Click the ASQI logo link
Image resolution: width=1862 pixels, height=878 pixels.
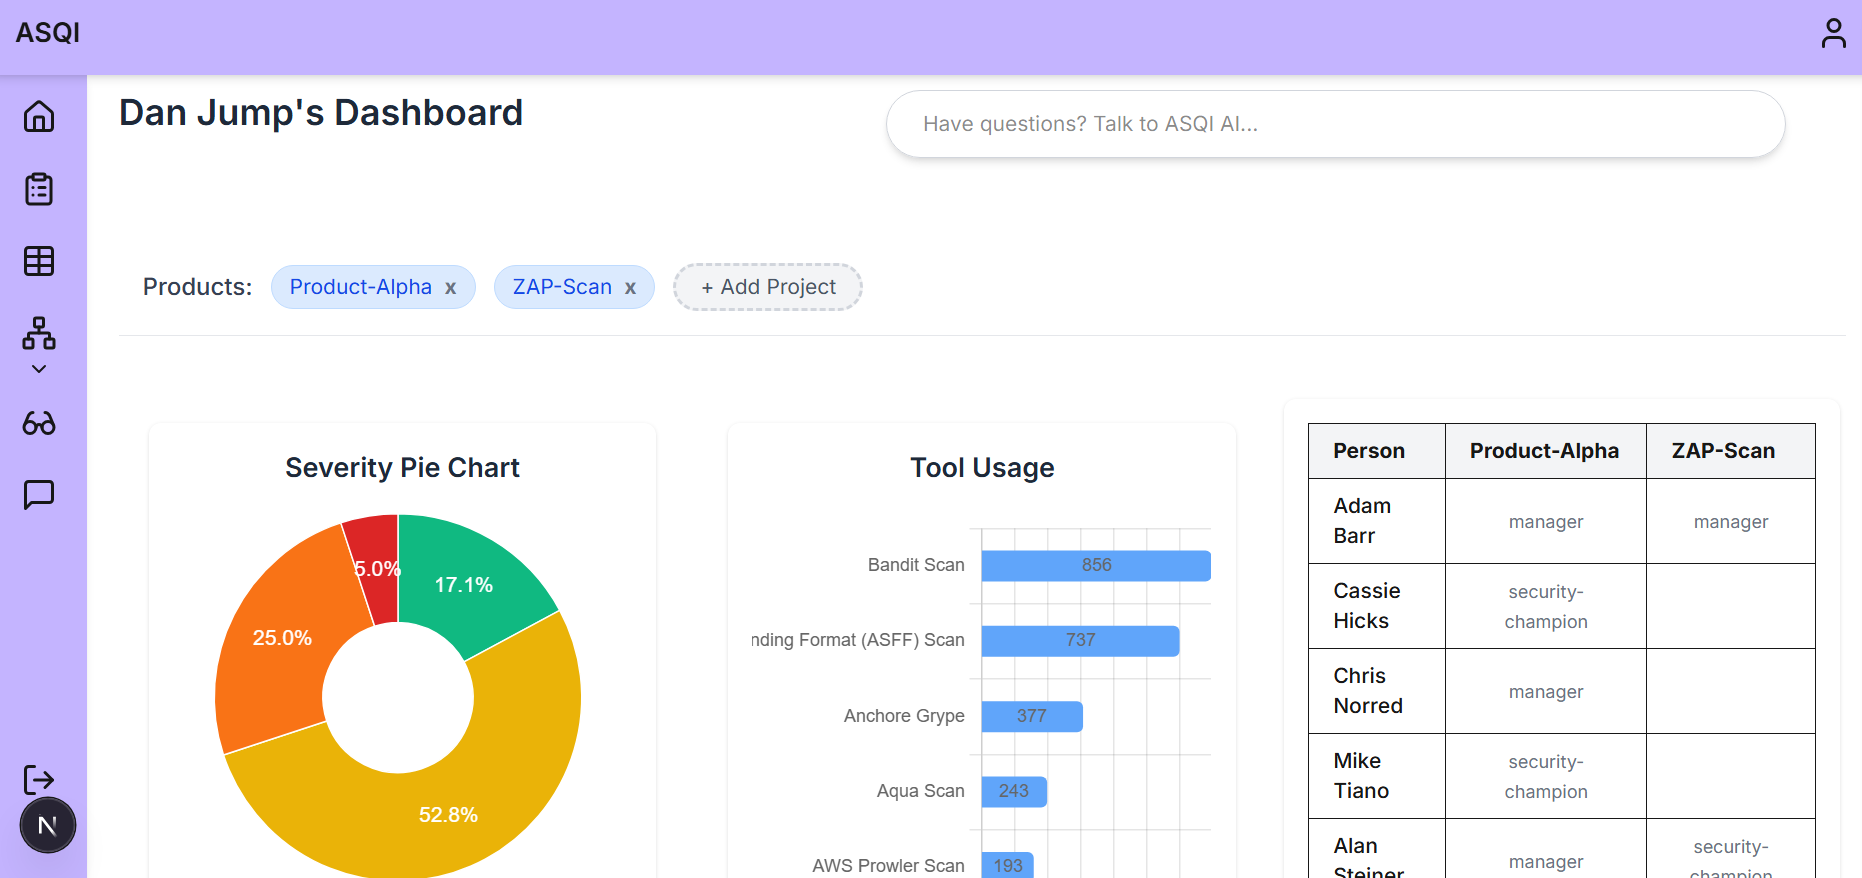(47, 33)
